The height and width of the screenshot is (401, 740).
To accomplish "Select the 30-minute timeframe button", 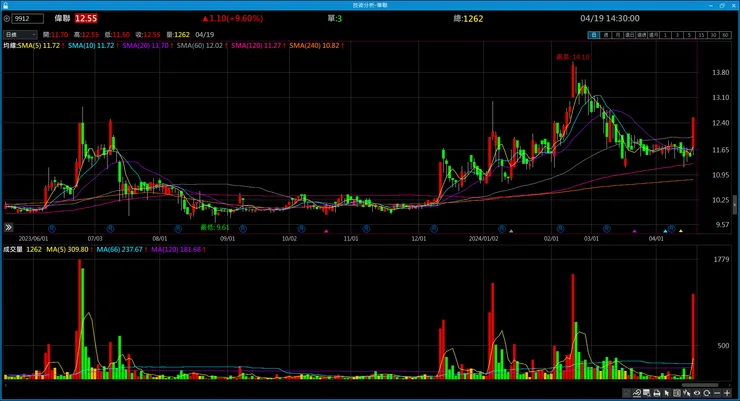I will (714, 35).
